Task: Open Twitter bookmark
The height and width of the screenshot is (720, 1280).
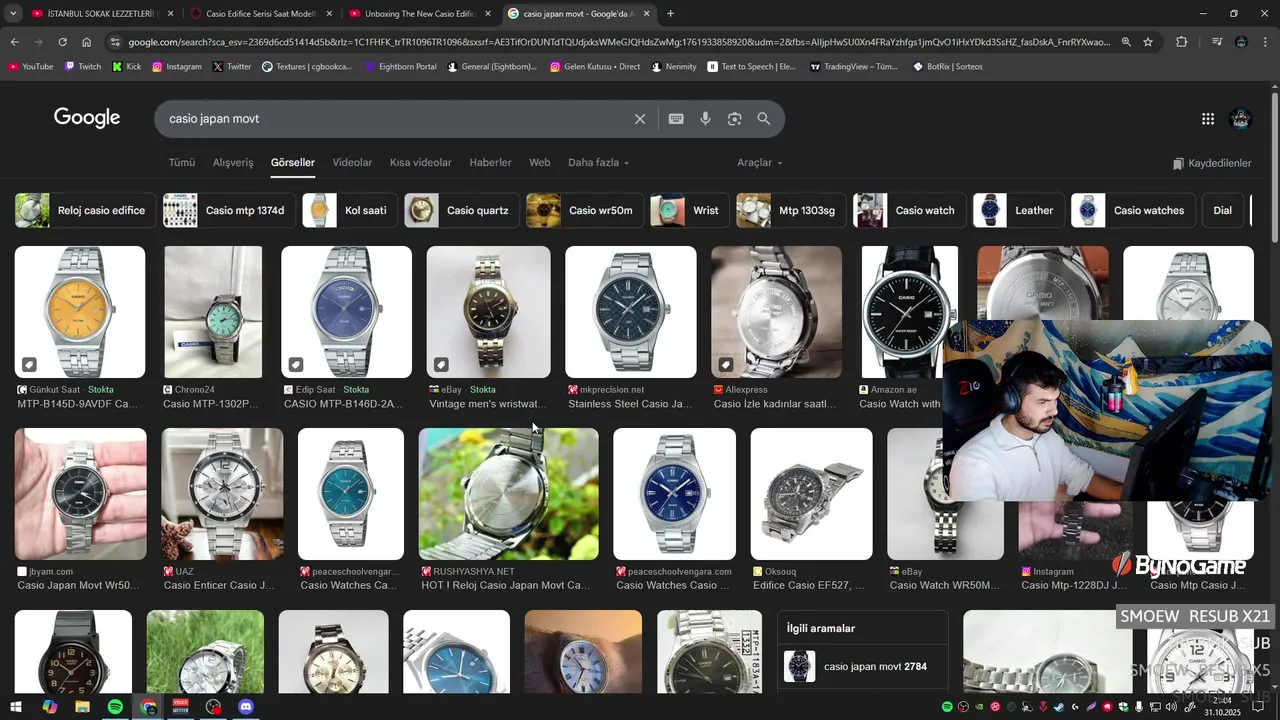Action: click(x=232, y=67)
